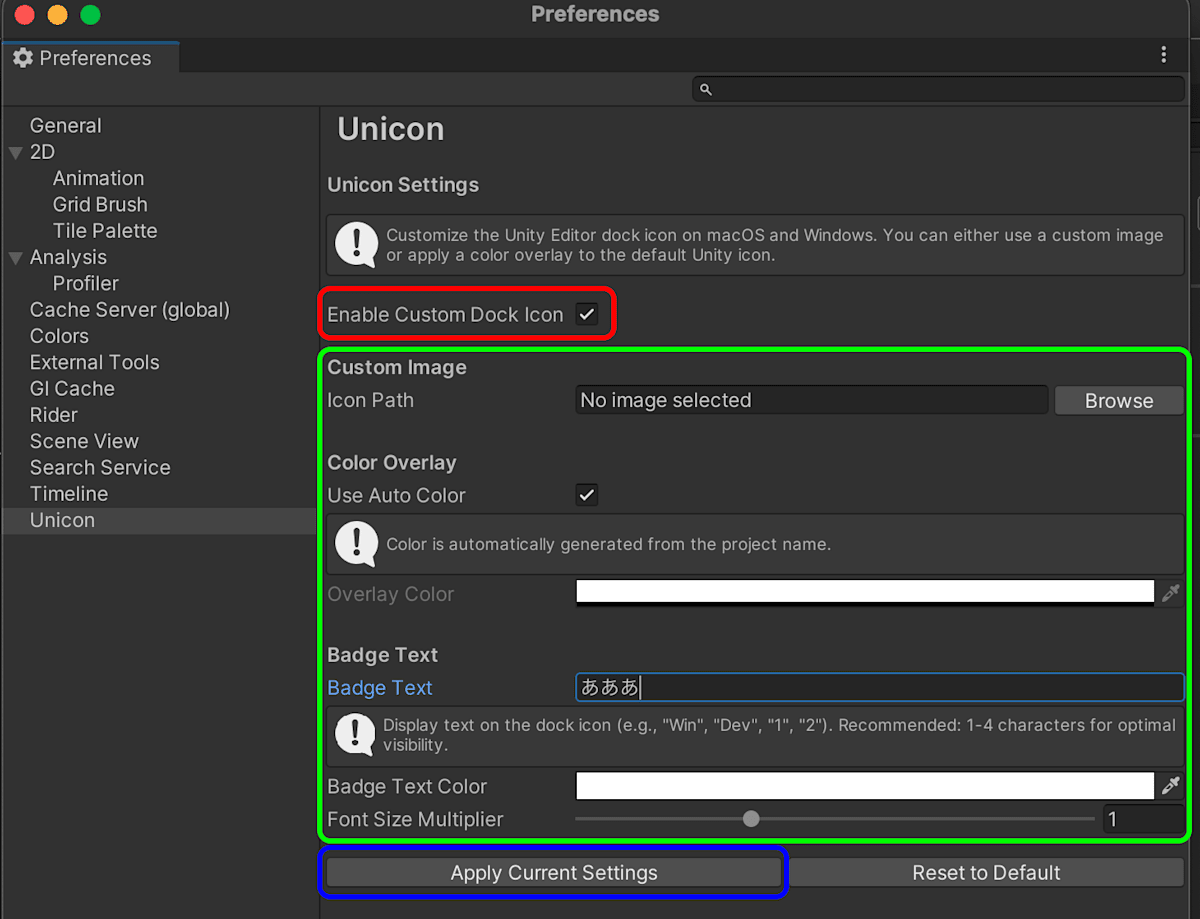
Task: Click the Unicon page title
Action: 391,129
